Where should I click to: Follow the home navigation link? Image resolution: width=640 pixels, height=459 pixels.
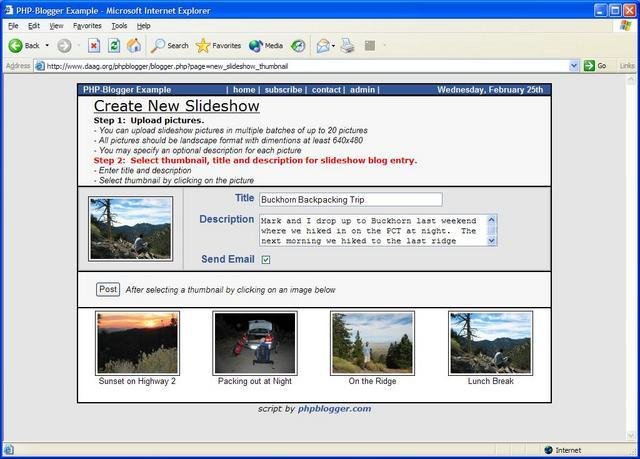pyautogui.click(x=244, y=90)
